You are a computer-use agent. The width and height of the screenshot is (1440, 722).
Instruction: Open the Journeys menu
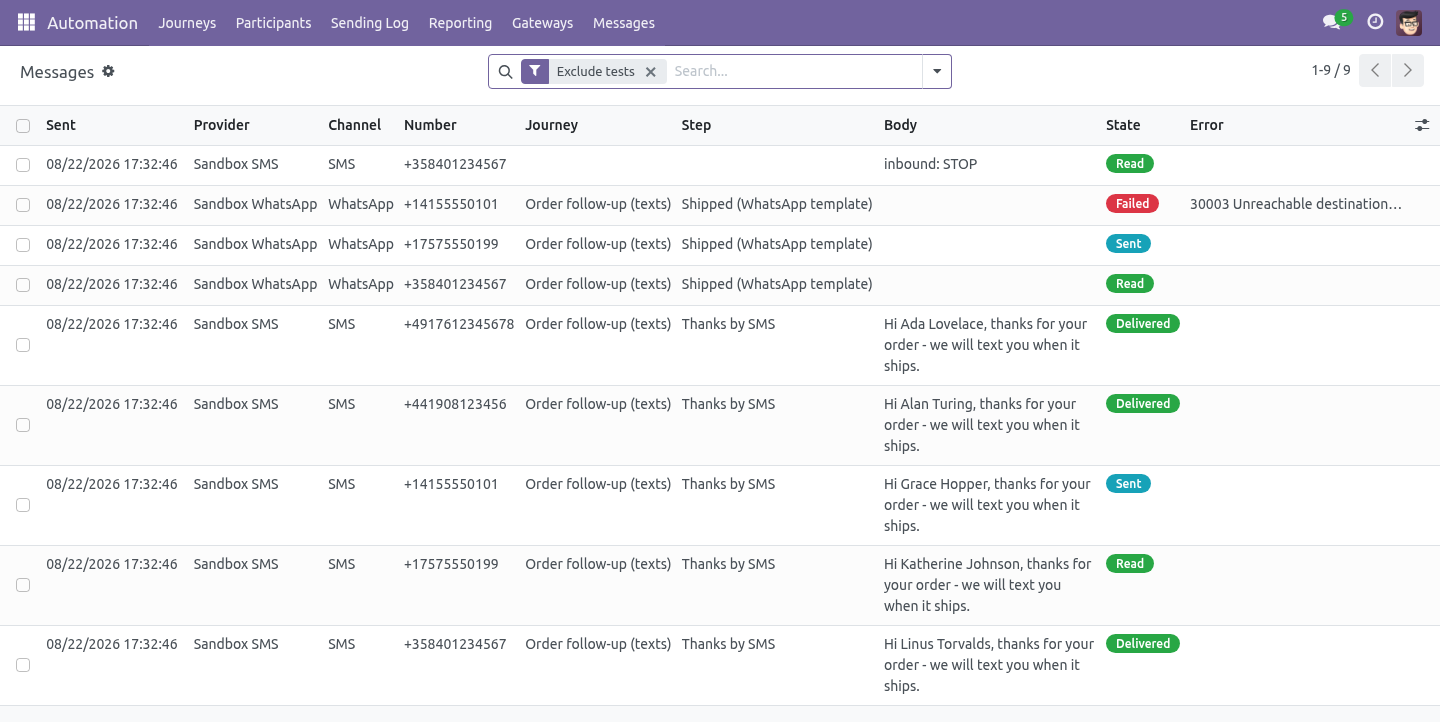click(187, 22)
